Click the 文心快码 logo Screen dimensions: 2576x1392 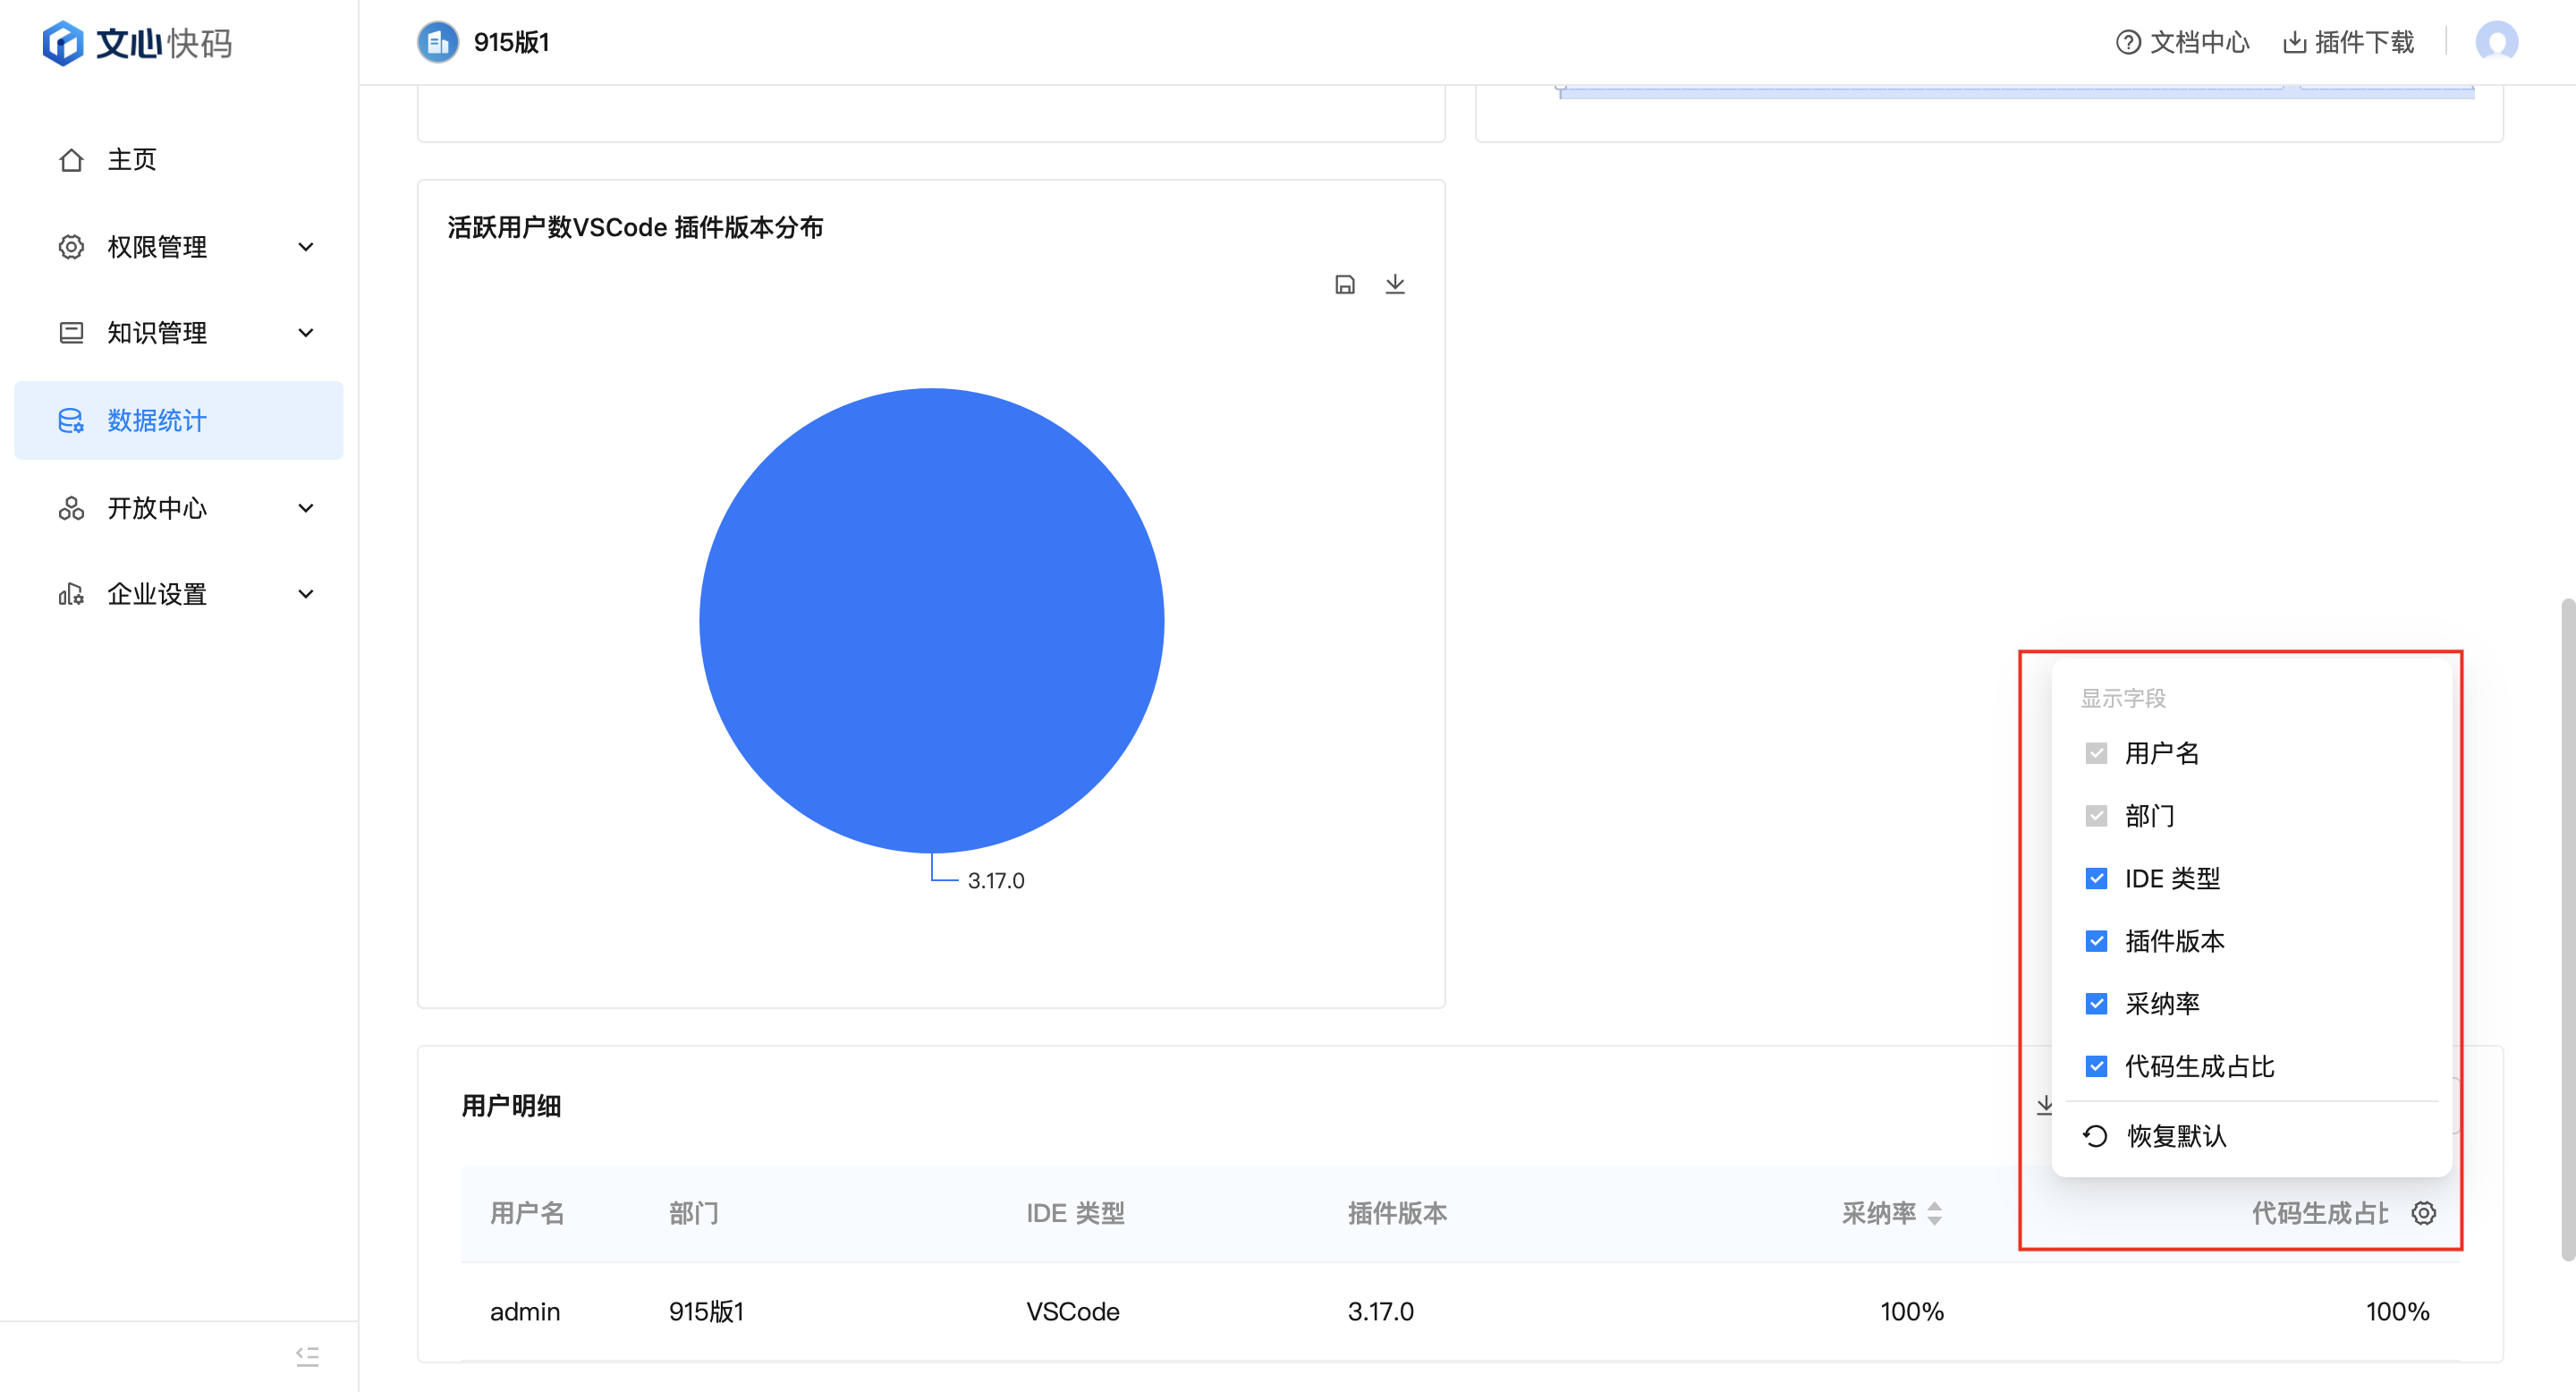(x=137, y=43)
